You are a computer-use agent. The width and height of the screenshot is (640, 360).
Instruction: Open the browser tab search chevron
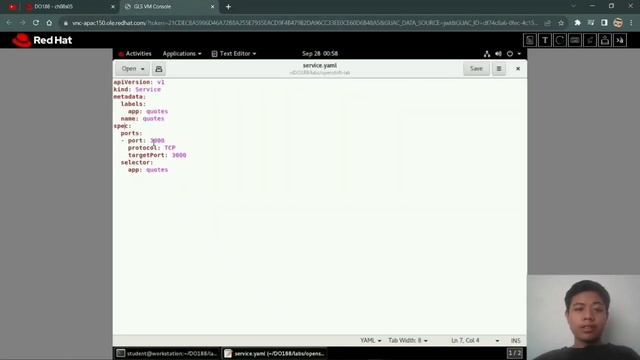click(573, 7)
